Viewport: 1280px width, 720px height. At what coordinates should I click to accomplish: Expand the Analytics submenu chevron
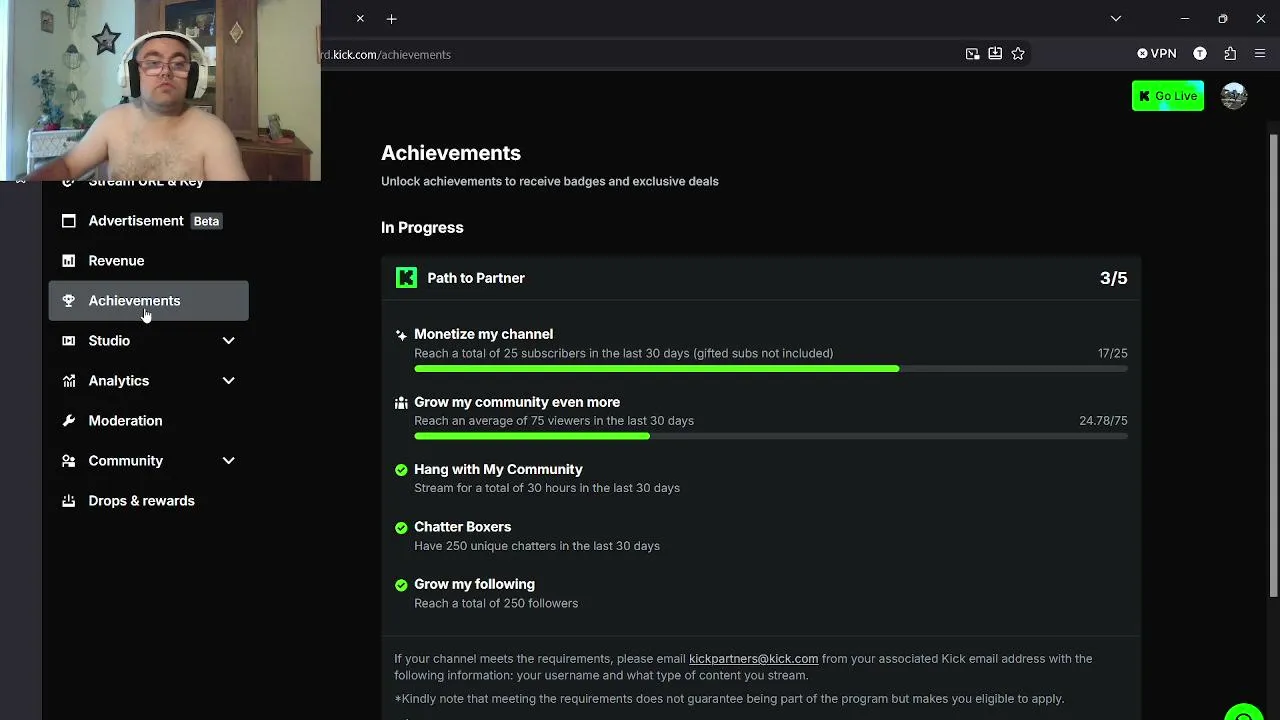pos(228,381)
